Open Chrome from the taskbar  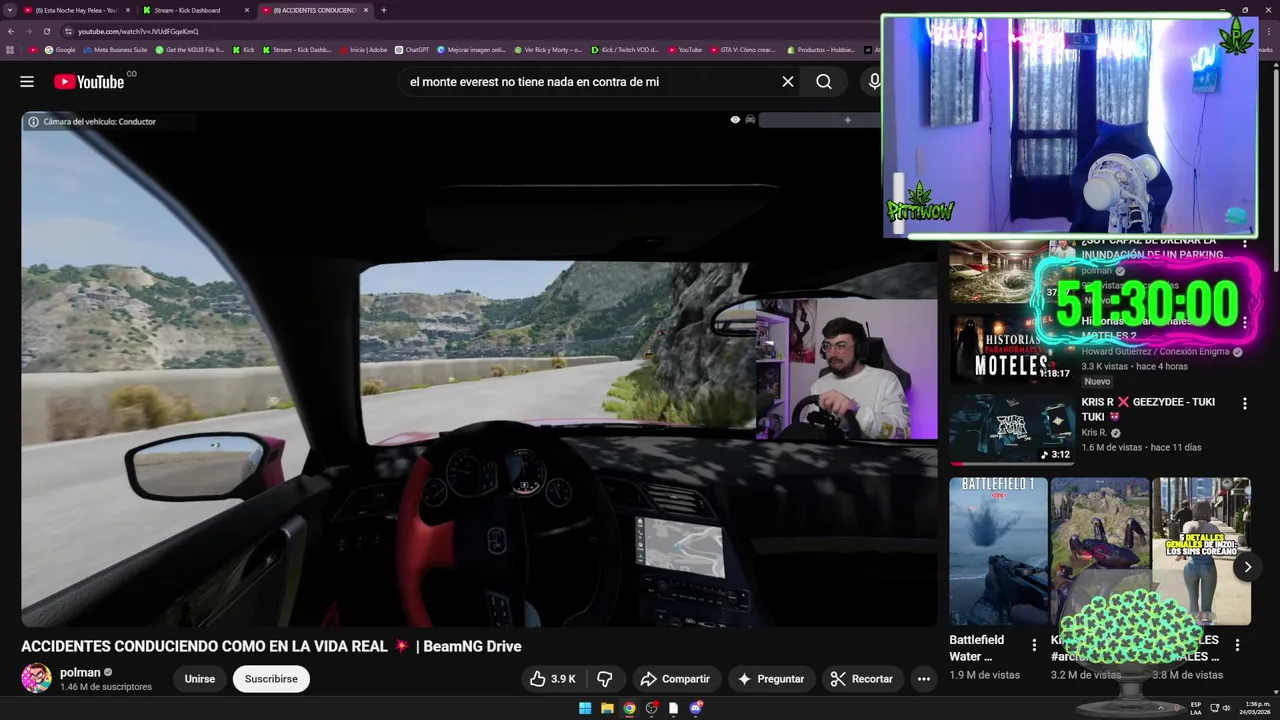pyautogui.click(x=629, y=708)
